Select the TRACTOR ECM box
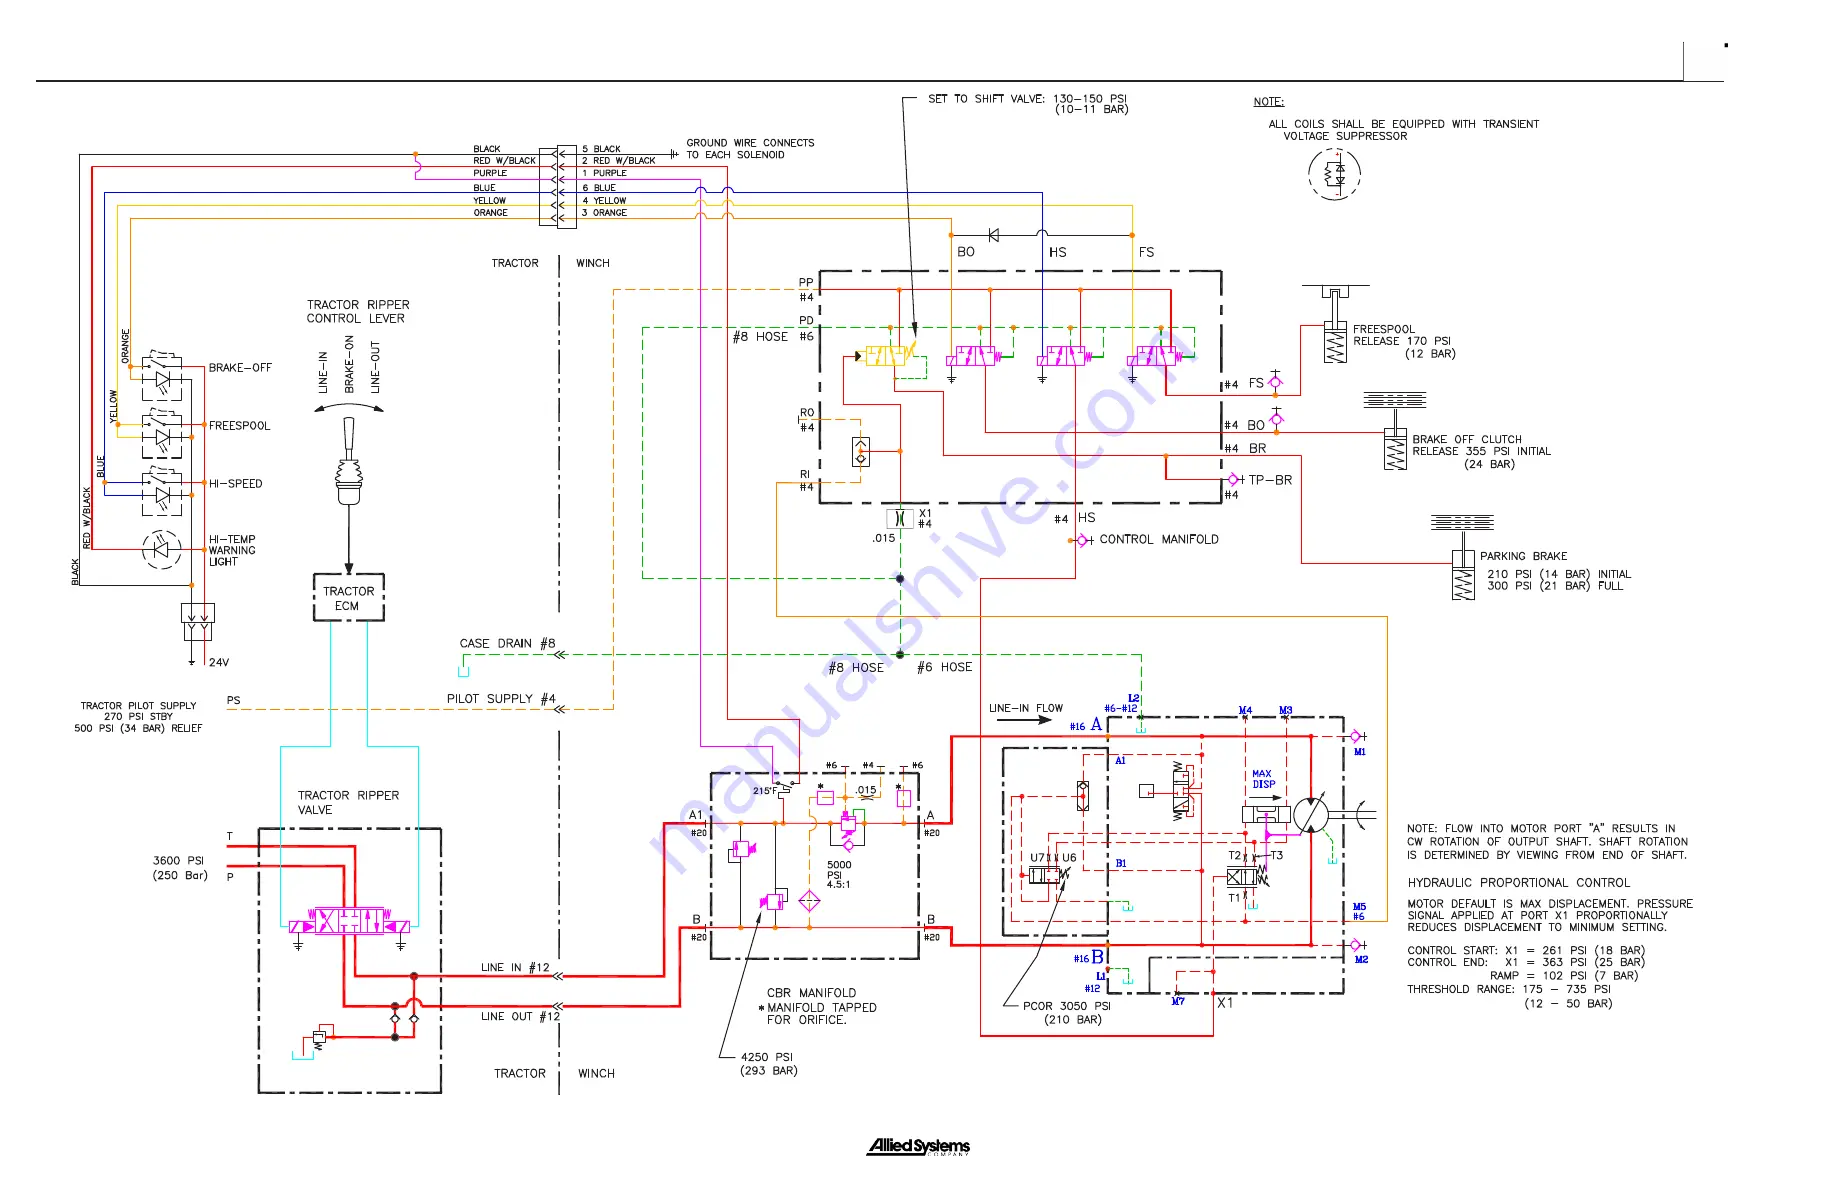Screen dimensions: 1836x1188 [348, 597]
